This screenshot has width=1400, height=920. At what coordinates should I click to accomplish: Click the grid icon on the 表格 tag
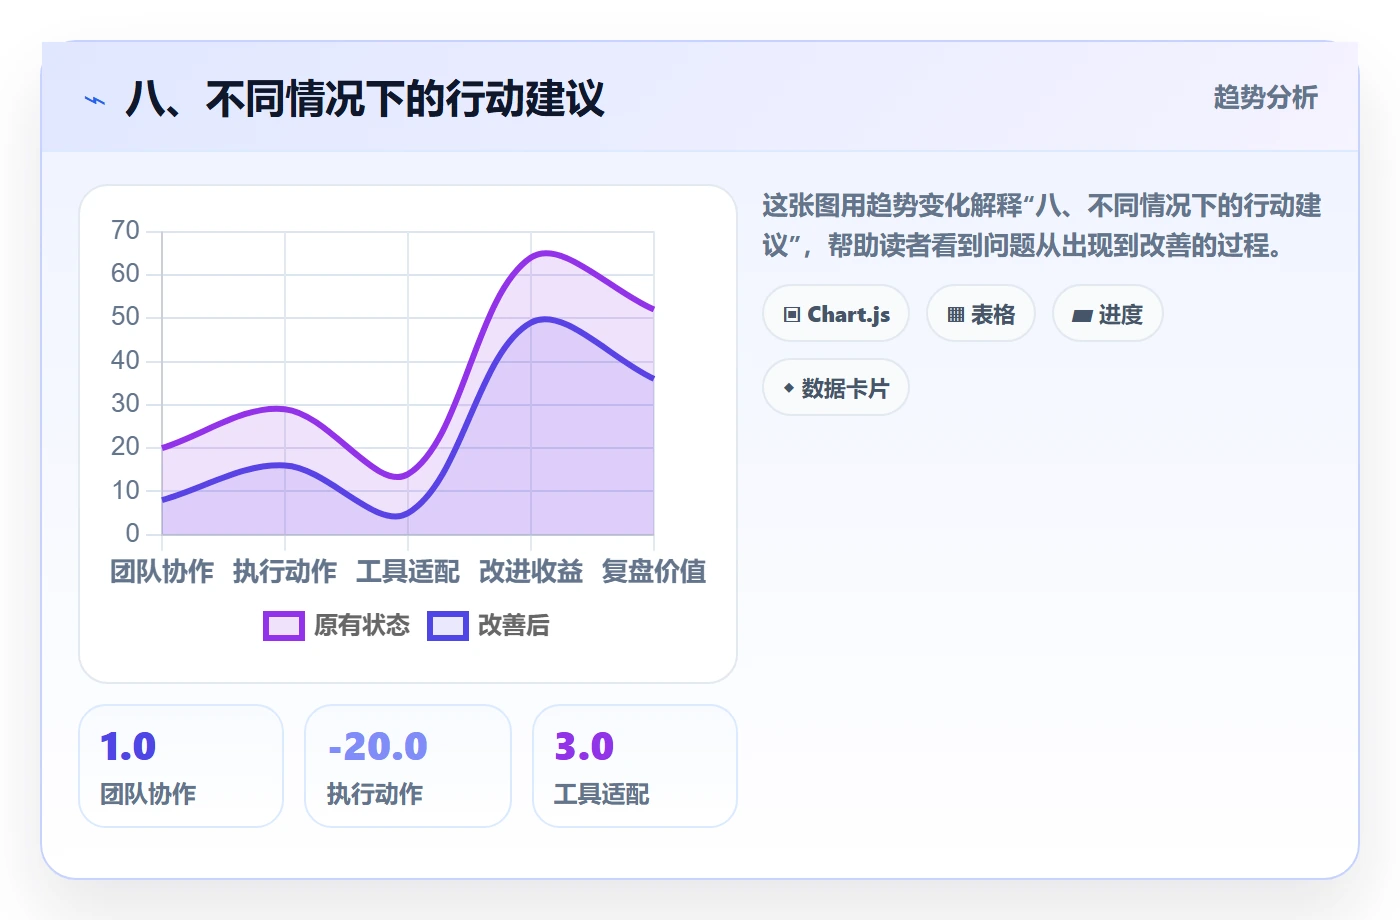click(x=956, y=315)
